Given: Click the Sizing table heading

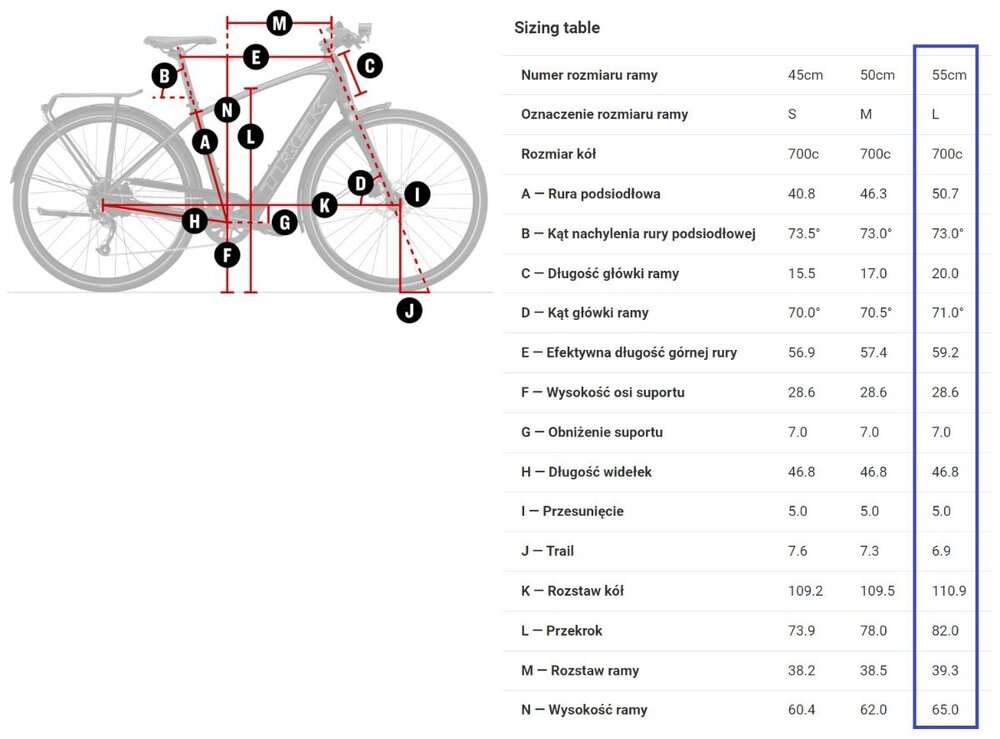Looking at the screenshot, I should pyautogui.click(x=557, y=28).
